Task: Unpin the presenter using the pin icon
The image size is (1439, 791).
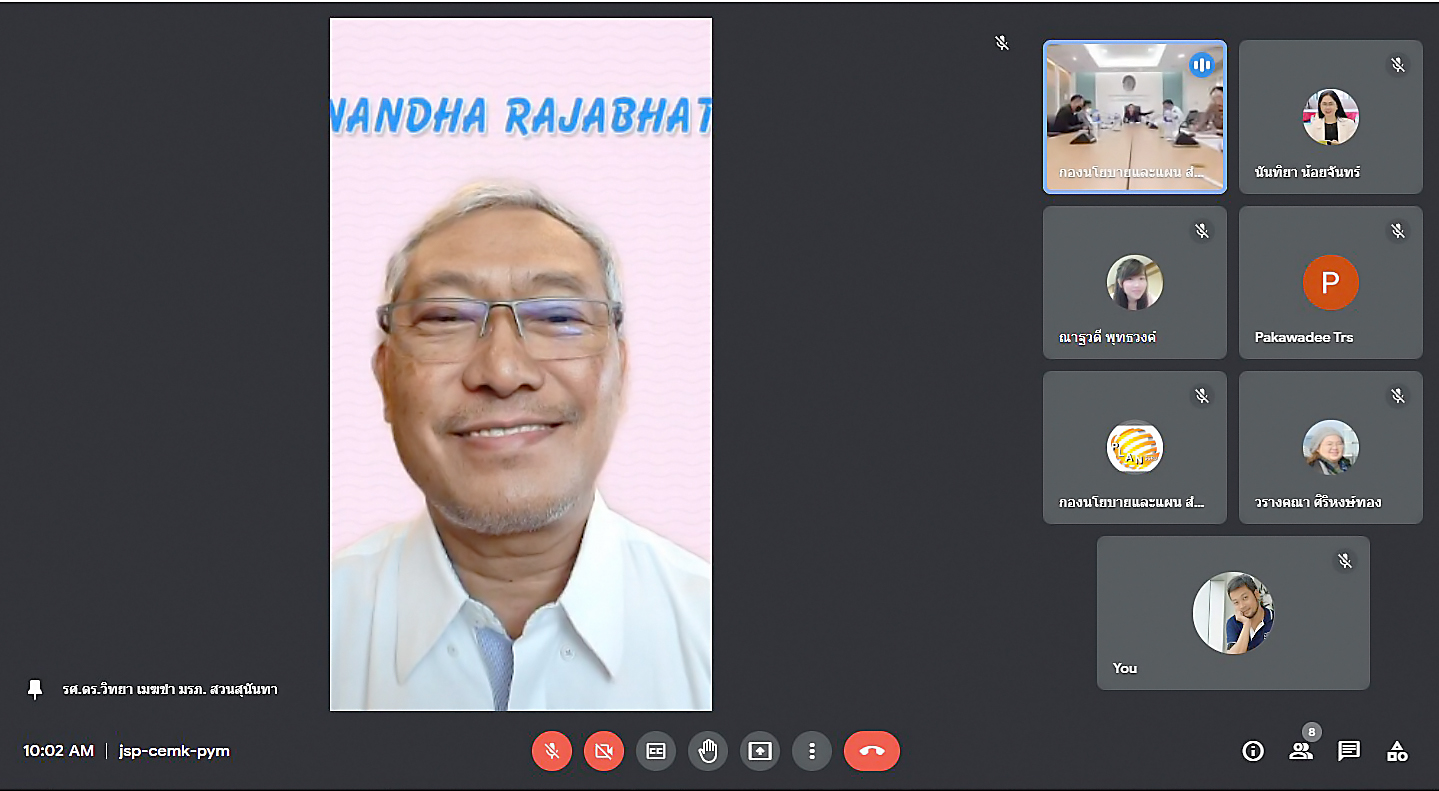Action: point(35,689)
